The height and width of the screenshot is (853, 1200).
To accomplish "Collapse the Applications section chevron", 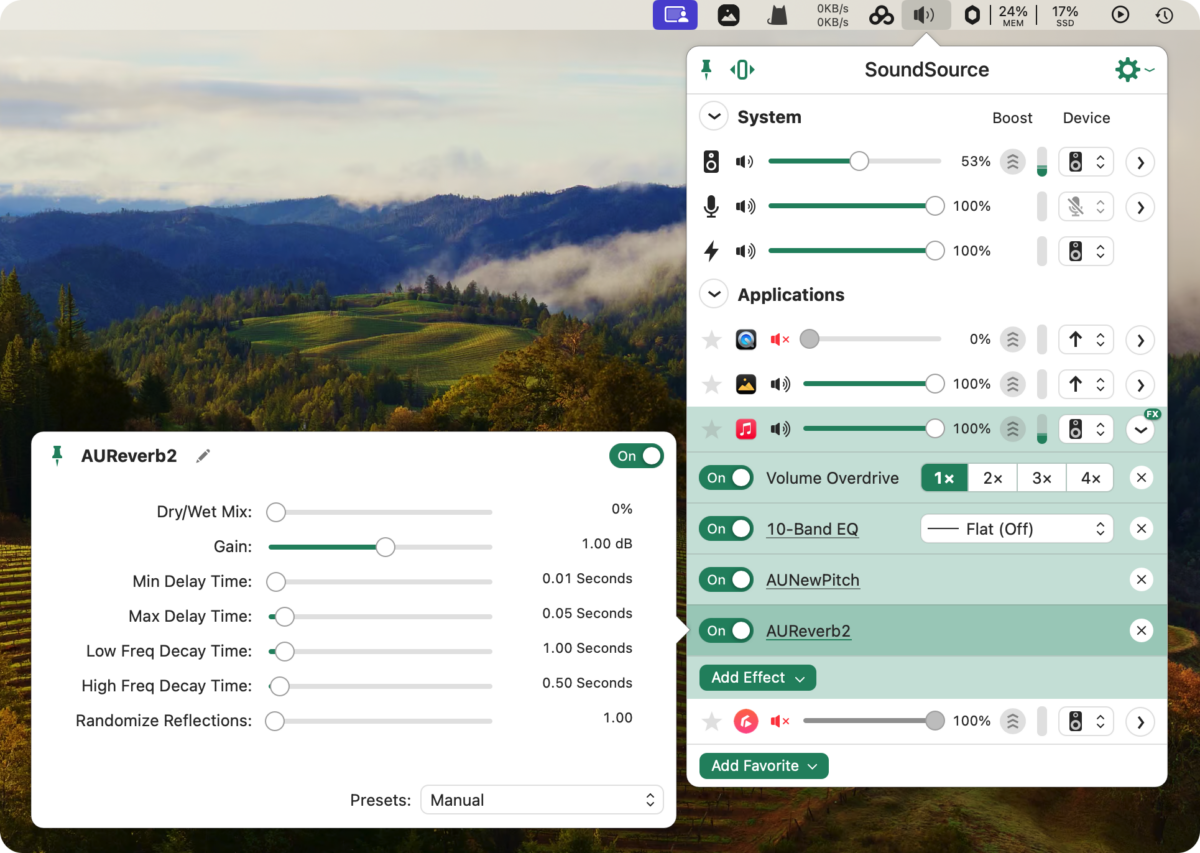I will [x=713, y=295].
